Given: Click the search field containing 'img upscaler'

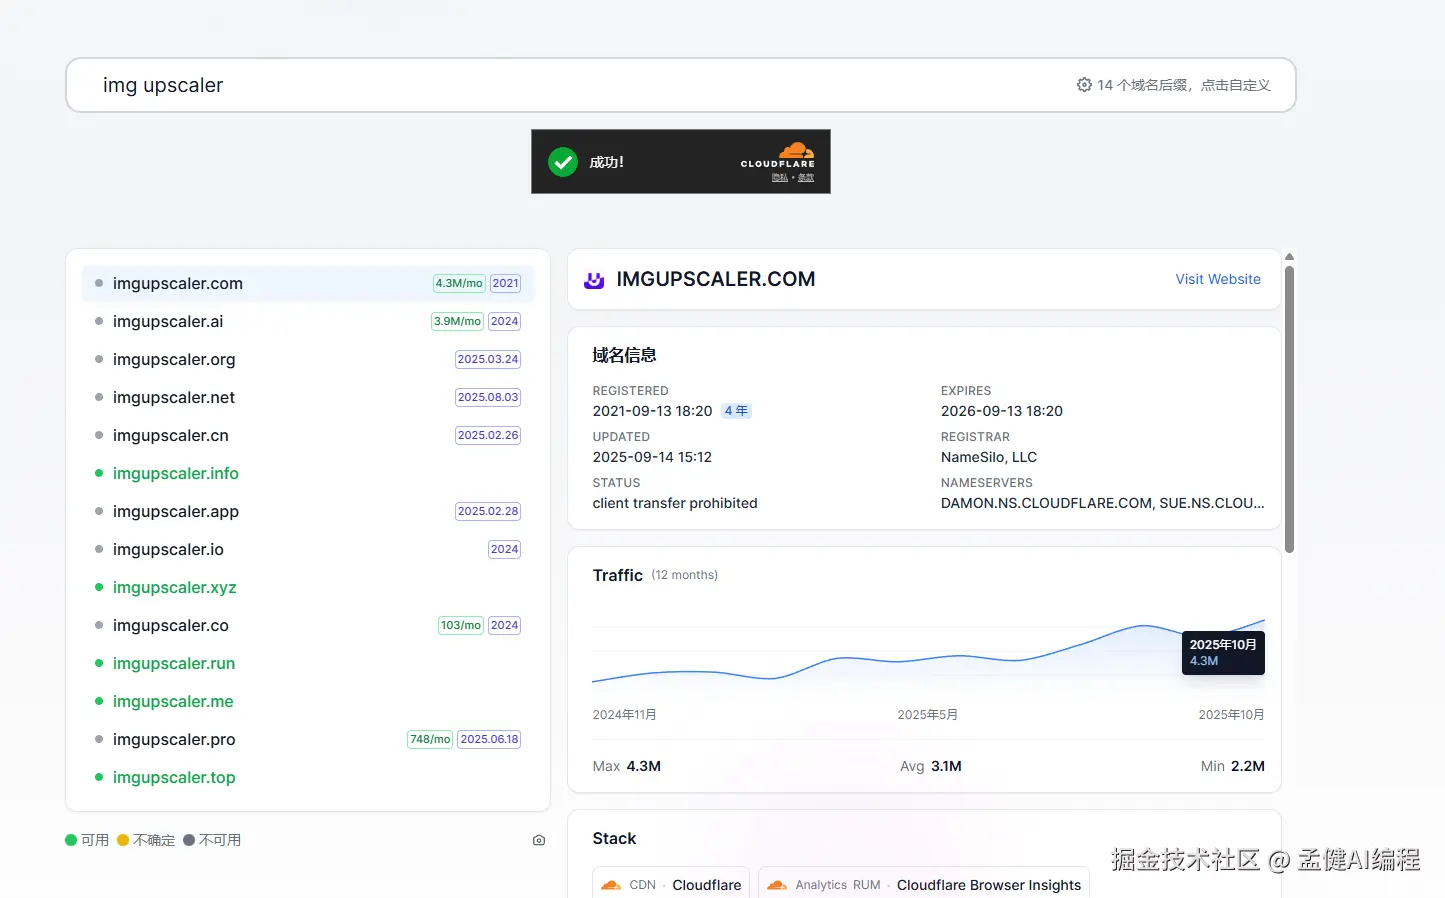Looking at the screenshot, I should coord(681,85).
